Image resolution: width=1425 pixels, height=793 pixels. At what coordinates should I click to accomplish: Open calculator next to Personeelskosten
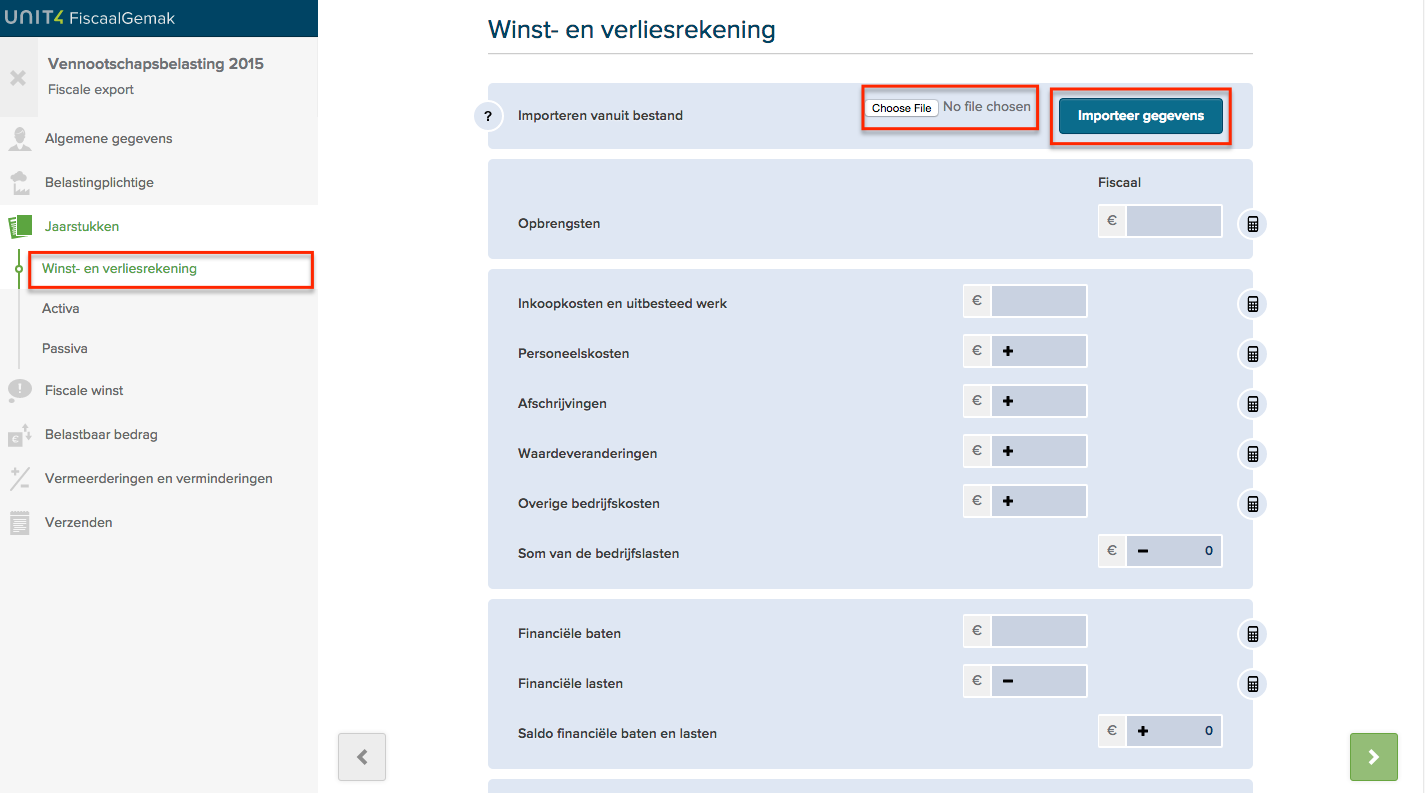pos(1252,354)
